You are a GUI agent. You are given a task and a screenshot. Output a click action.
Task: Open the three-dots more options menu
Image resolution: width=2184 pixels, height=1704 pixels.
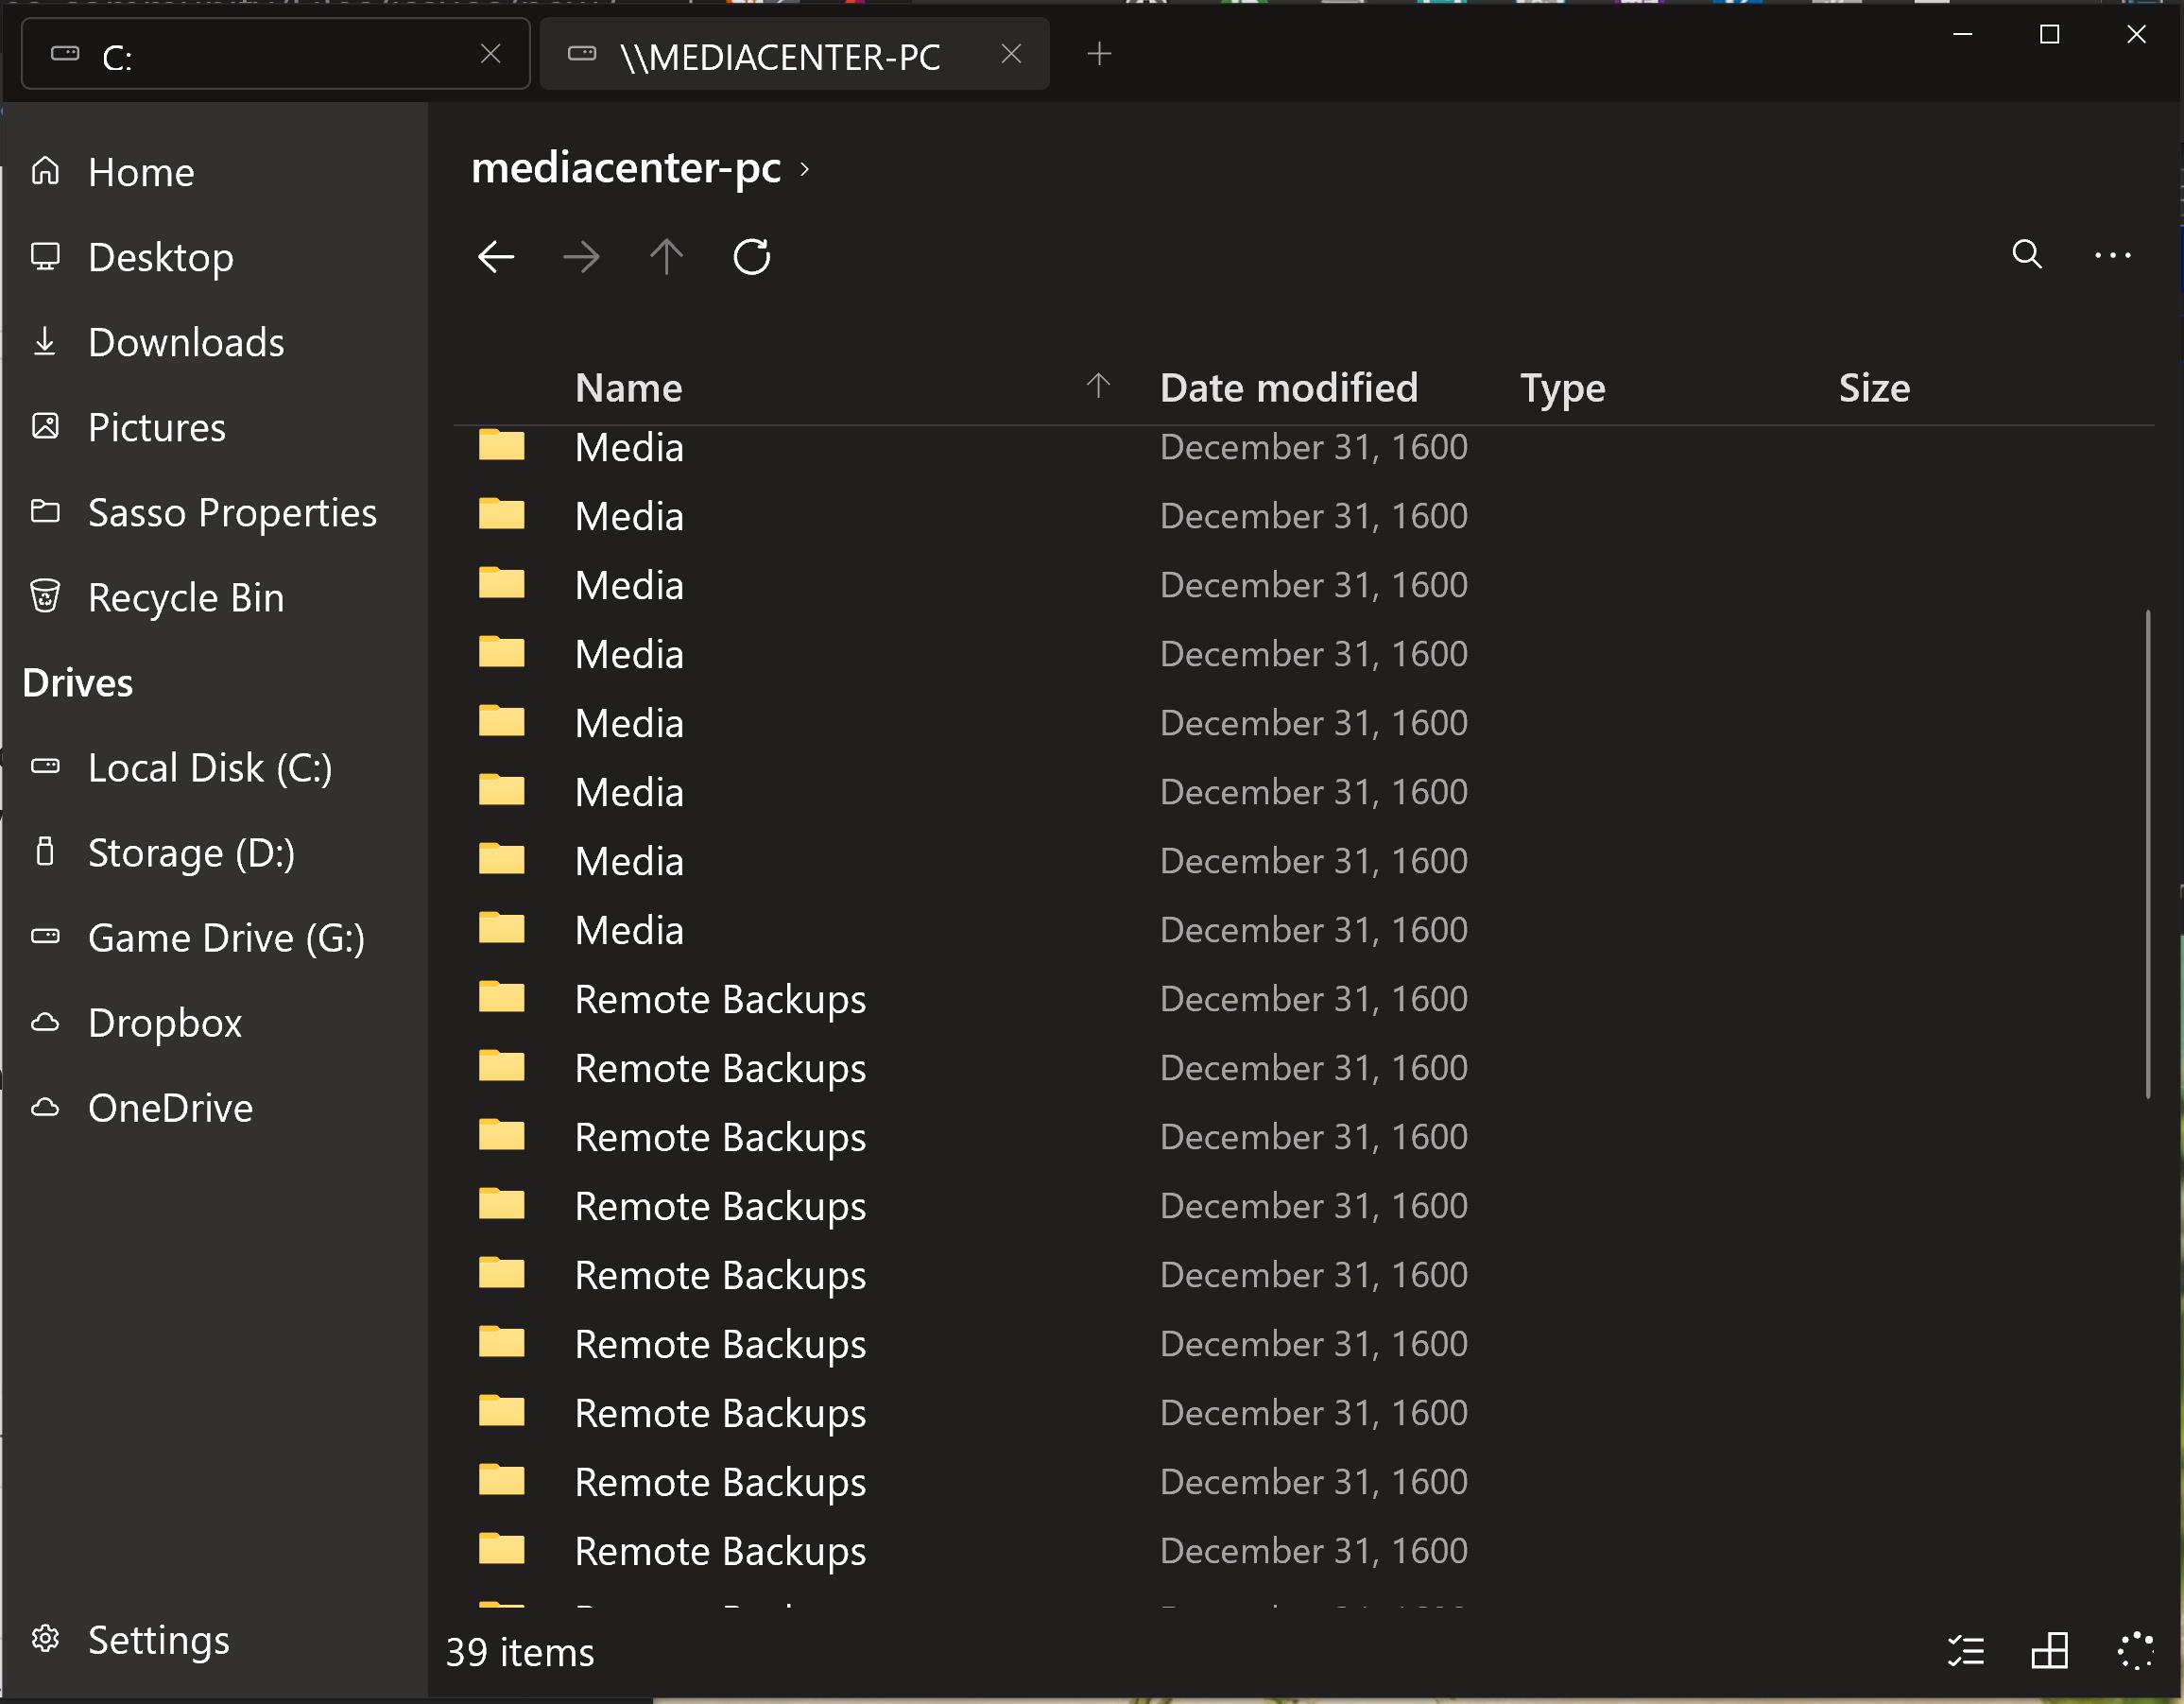pyautogui.click(x=2112, y=256)
